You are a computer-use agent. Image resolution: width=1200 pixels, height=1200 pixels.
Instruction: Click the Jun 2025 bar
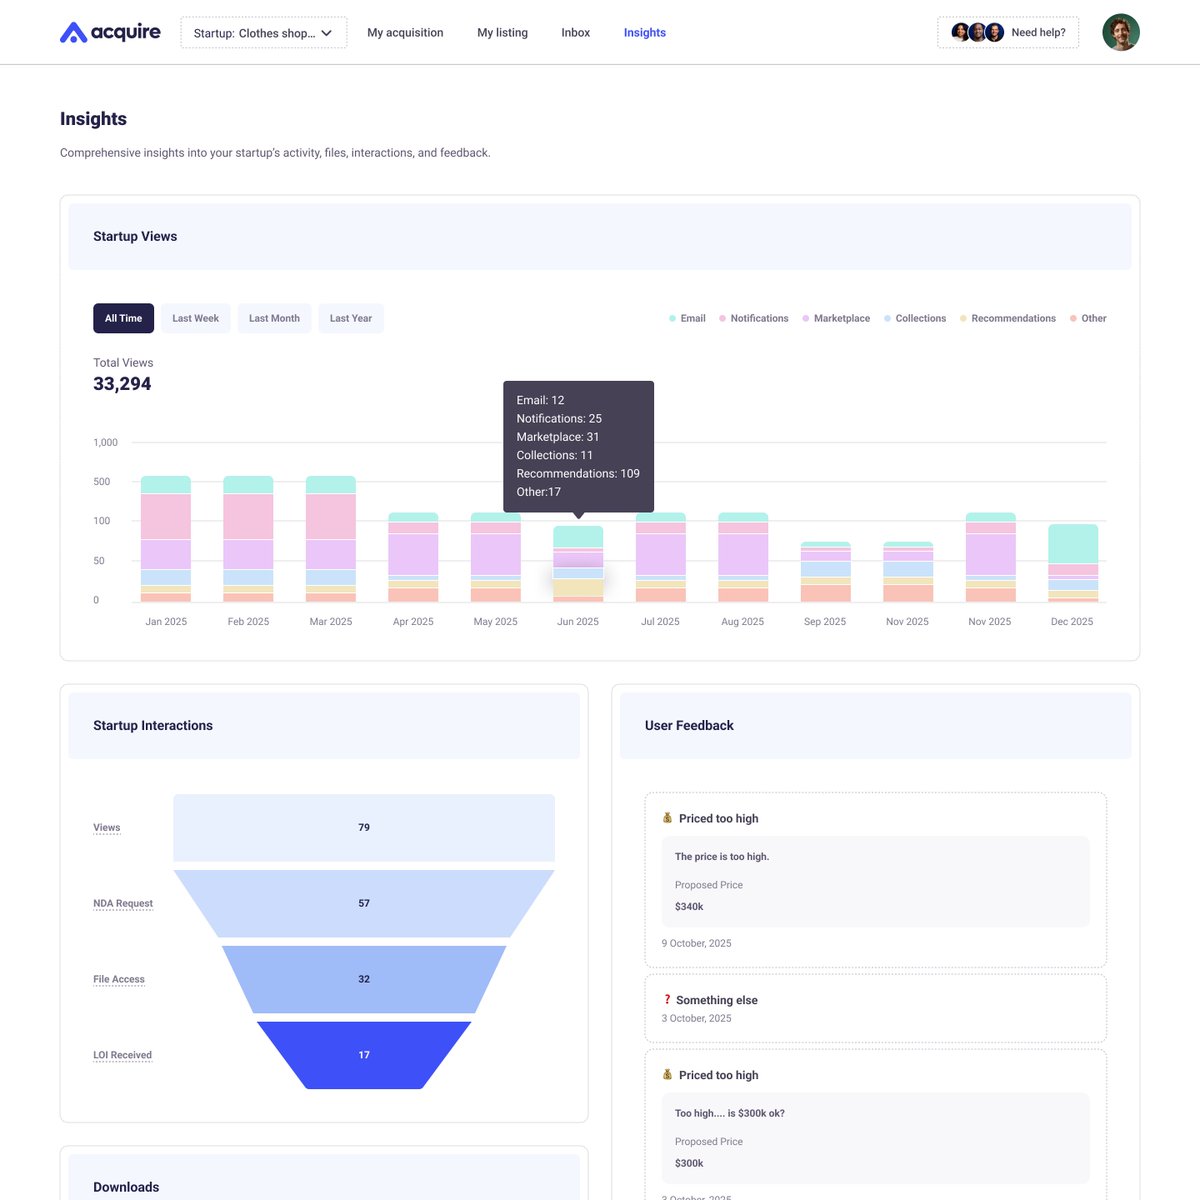pos(578,564)
